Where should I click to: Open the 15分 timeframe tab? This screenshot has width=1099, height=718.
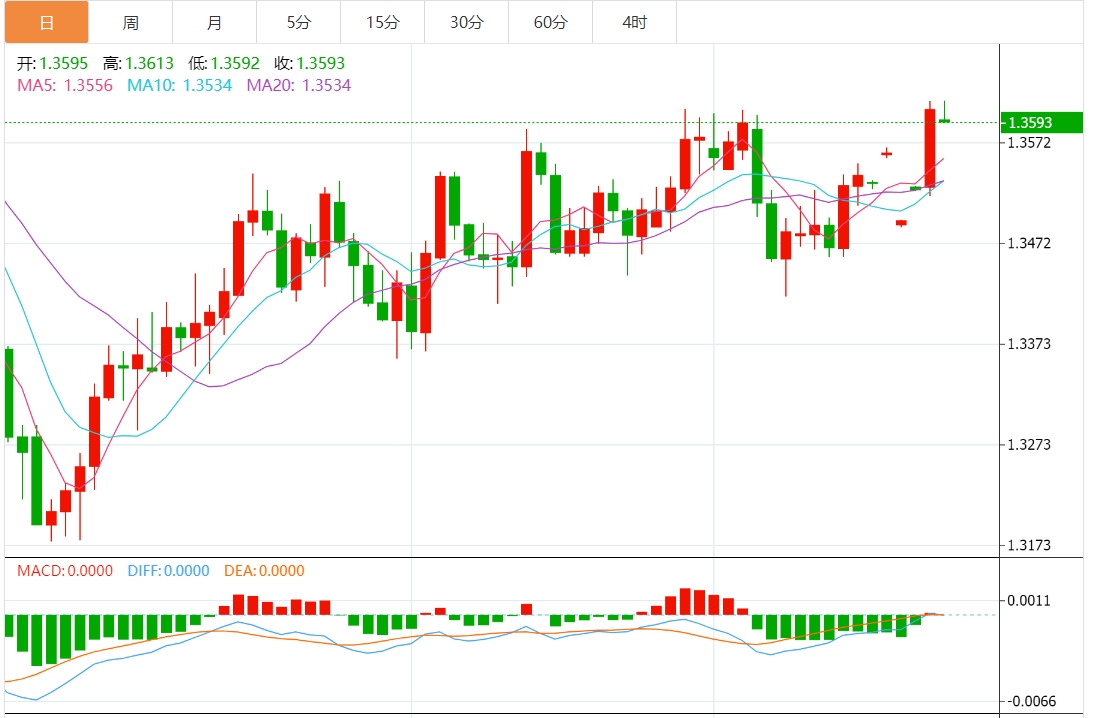[383, 22]
